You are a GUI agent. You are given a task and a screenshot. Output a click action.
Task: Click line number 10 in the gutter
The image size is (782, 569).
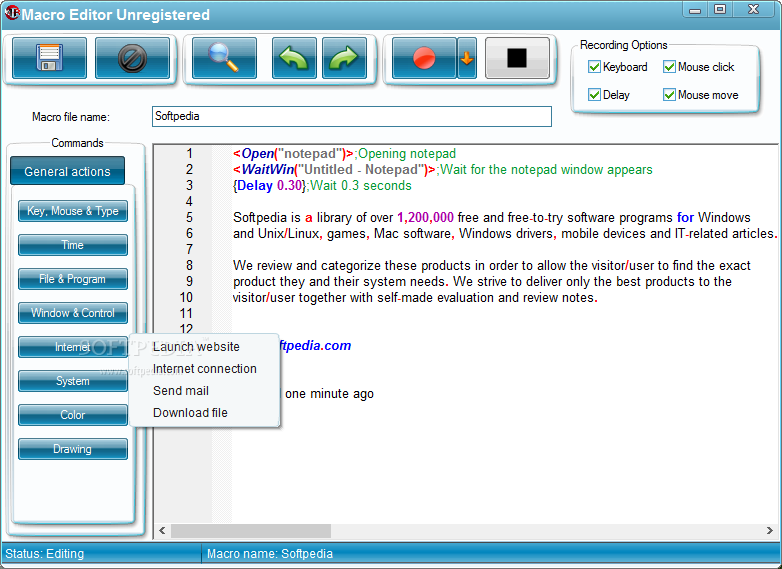(186, 297)
